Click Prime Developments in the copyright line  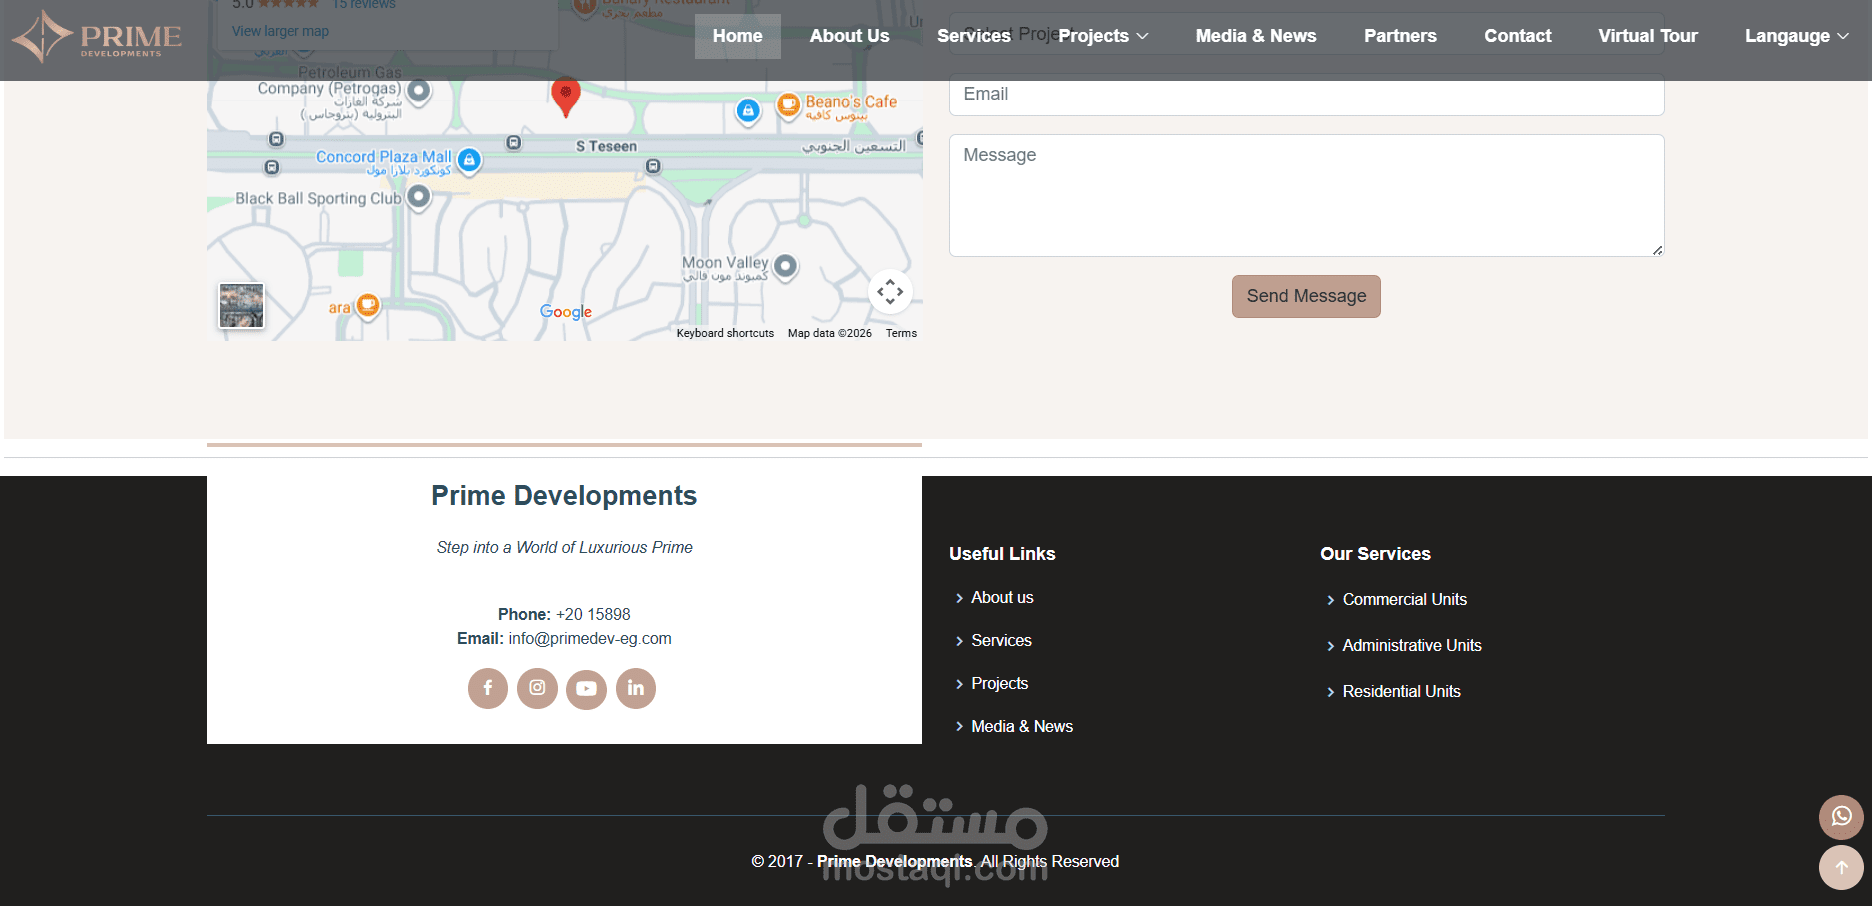894,861
